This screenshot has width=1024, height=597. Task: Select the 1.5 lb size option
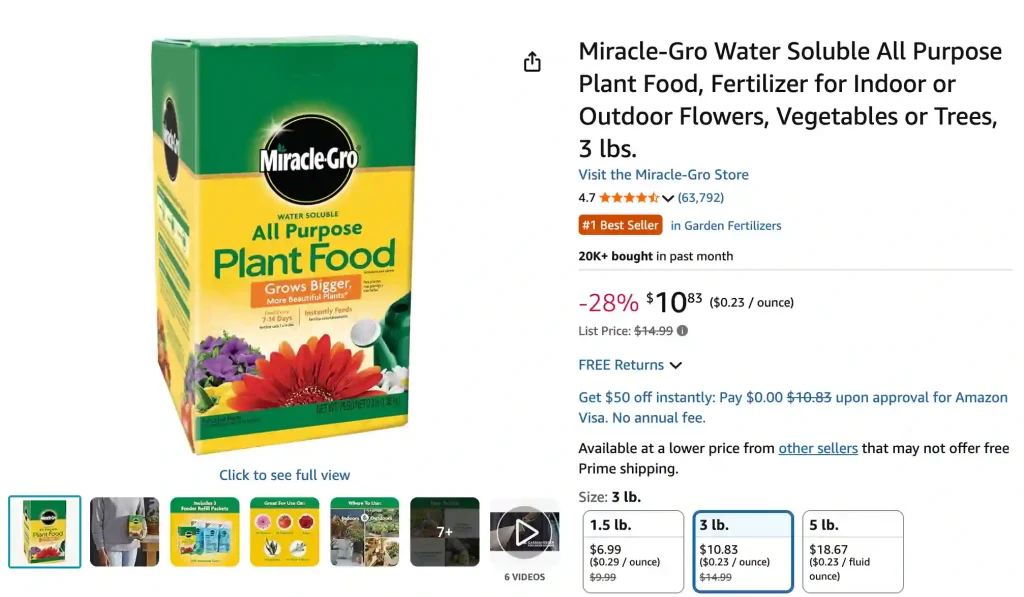click(x=633, y=550)
